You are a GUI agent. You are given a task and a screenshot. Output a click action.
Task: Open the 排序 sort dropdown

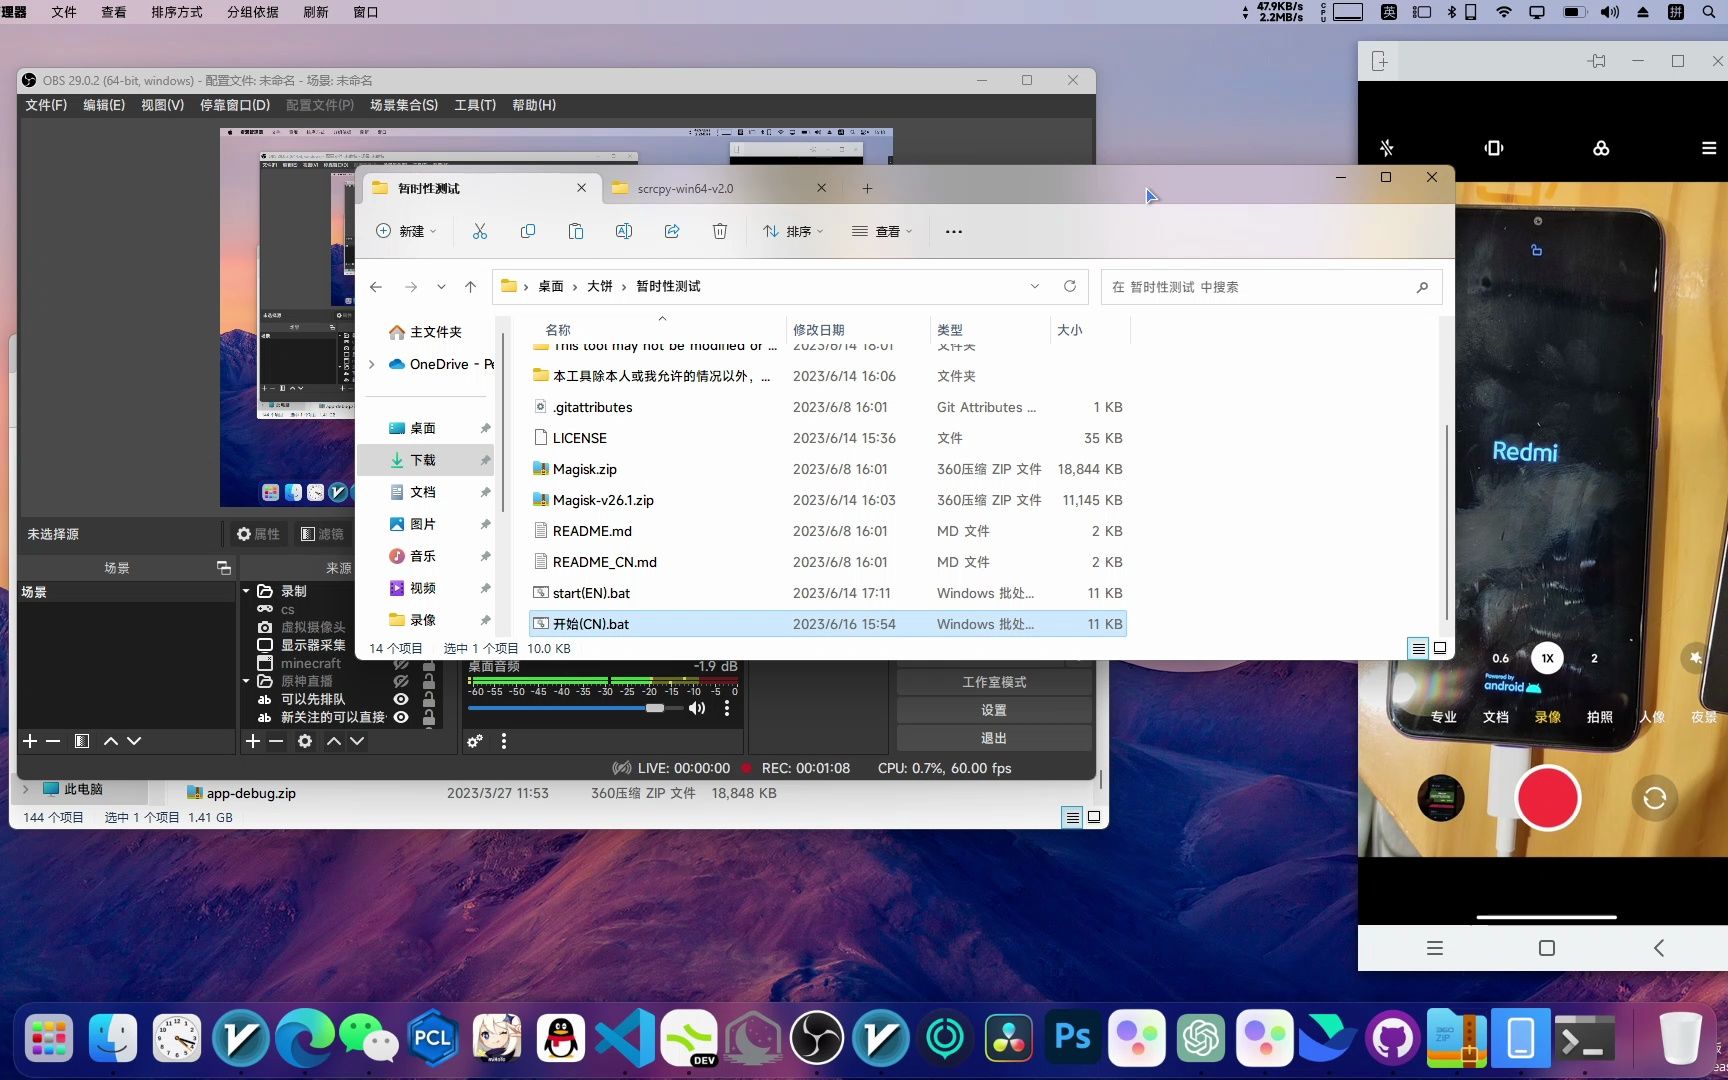[x=793, y=231]
